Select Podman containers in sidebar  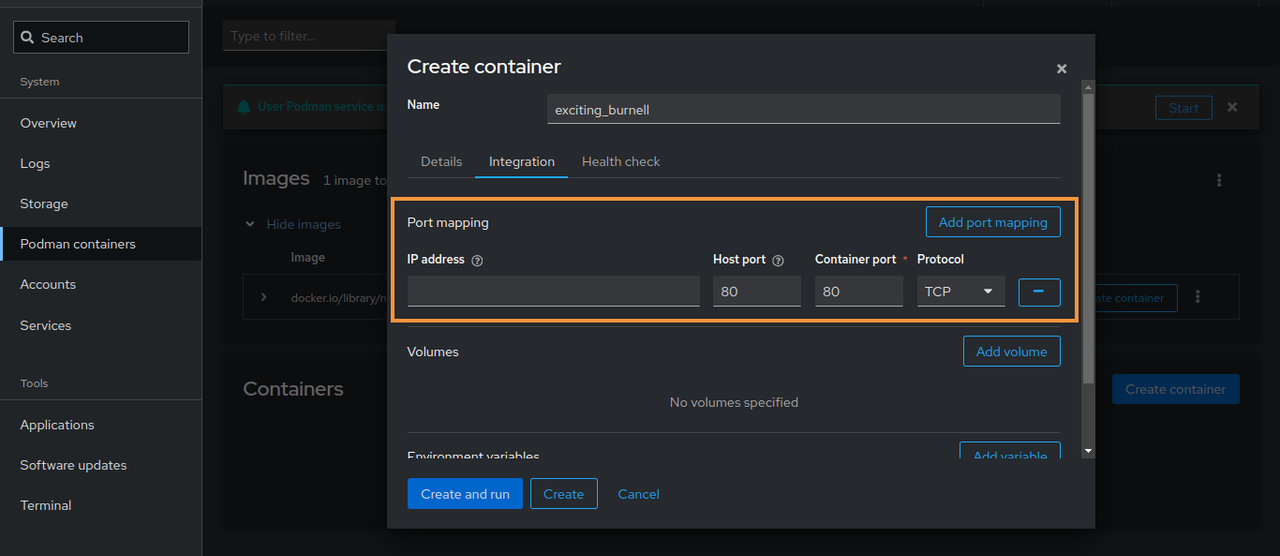[x=100, y=244]
